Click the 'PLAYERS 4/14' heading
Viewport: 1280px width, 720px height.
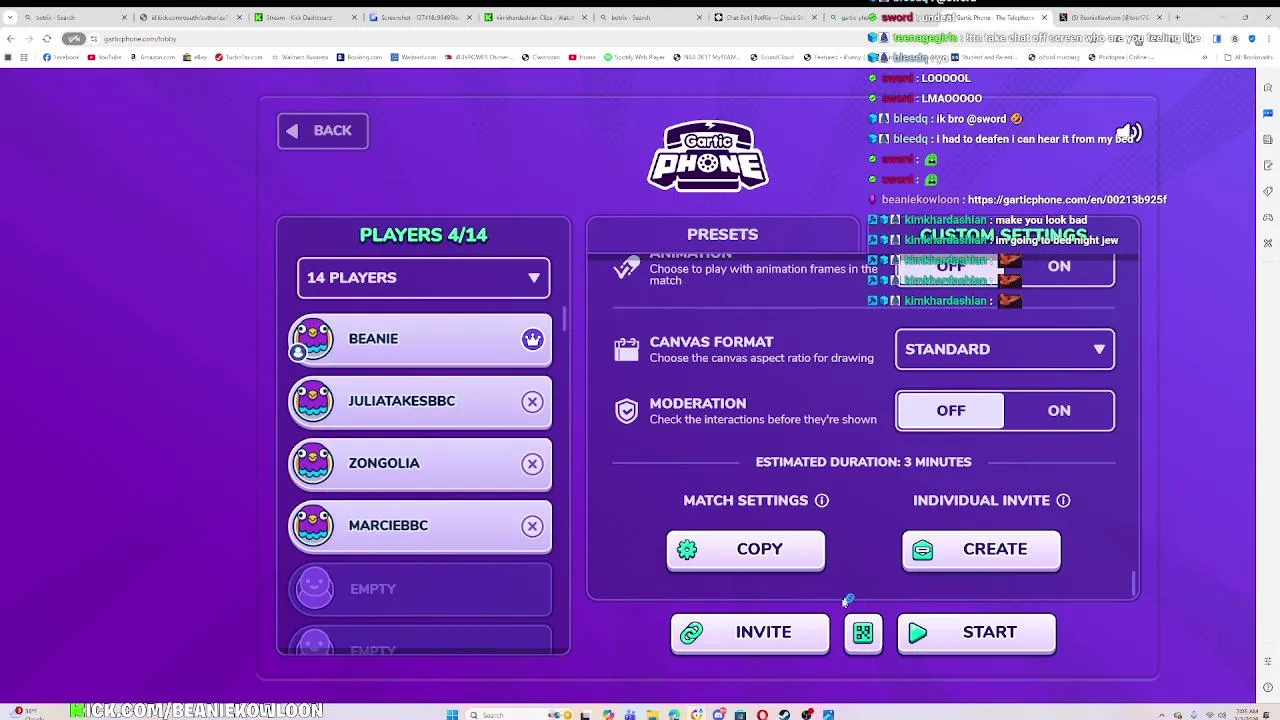click(x=423, y=235)
